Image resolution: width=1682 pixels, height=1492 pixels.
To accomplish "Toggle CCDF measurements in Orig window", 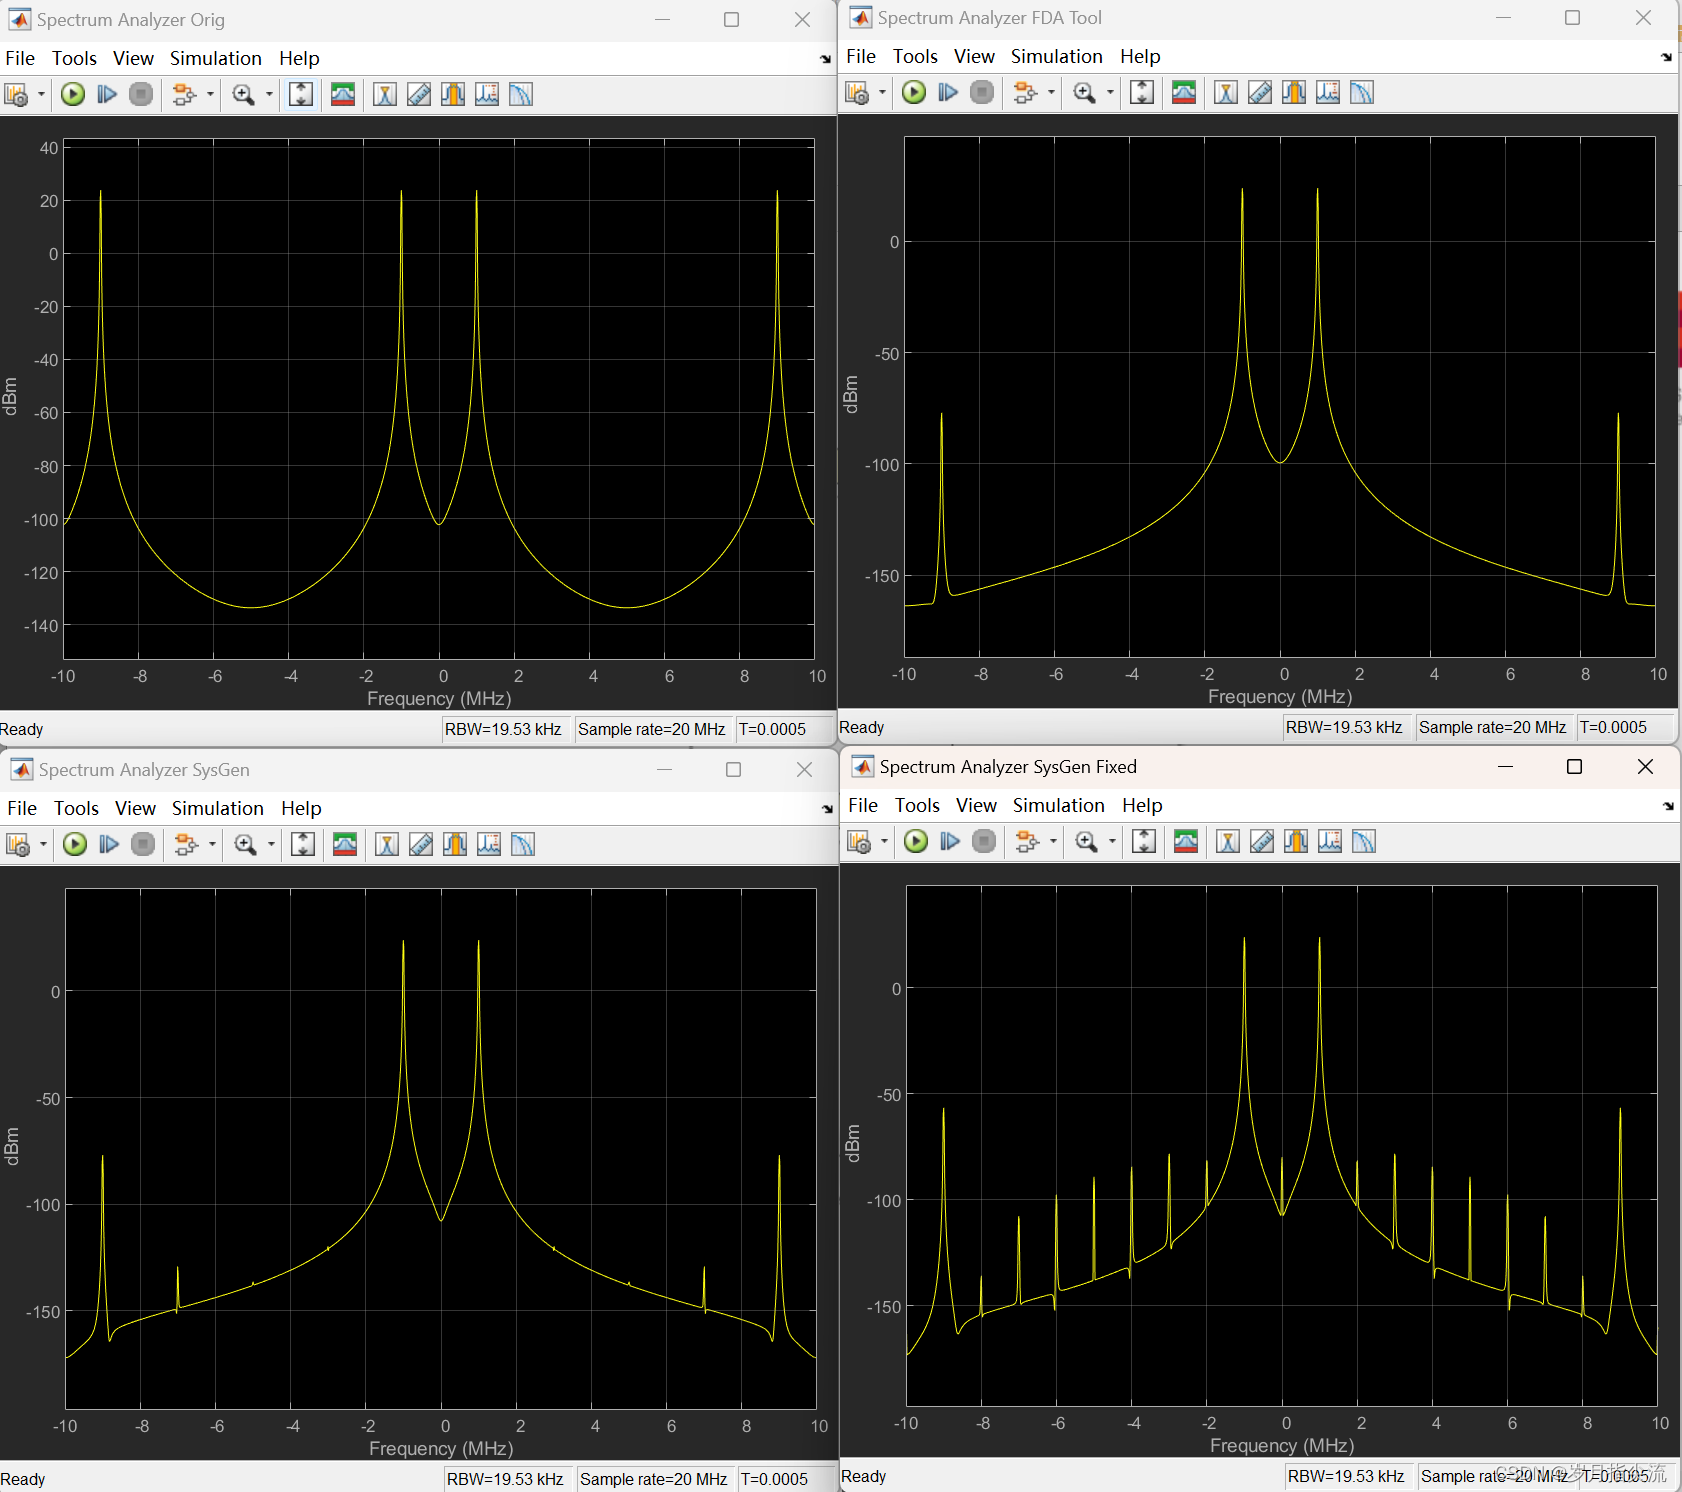I will 521,94.
